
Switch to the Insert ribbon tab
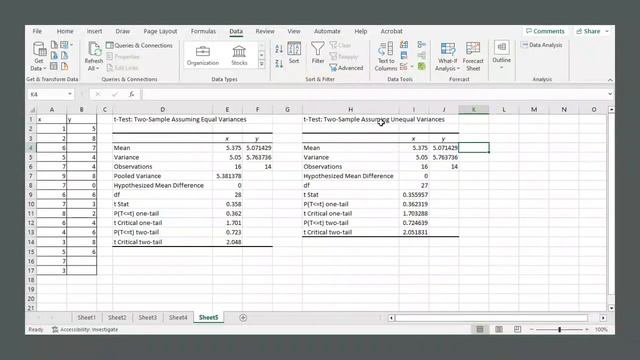(x=94, y=31)
